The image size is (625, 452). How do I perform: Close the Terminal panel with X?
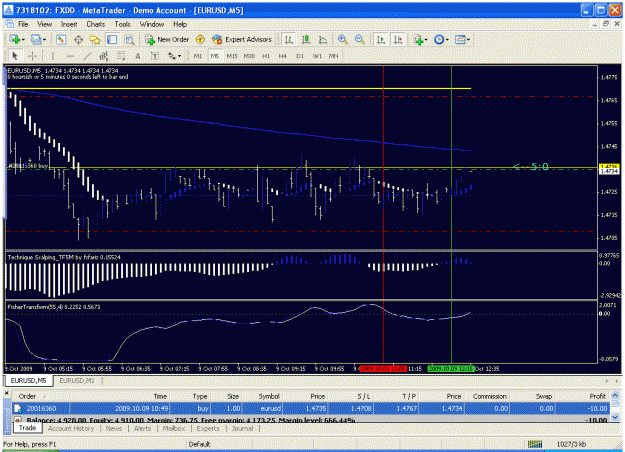click(7, 393)
